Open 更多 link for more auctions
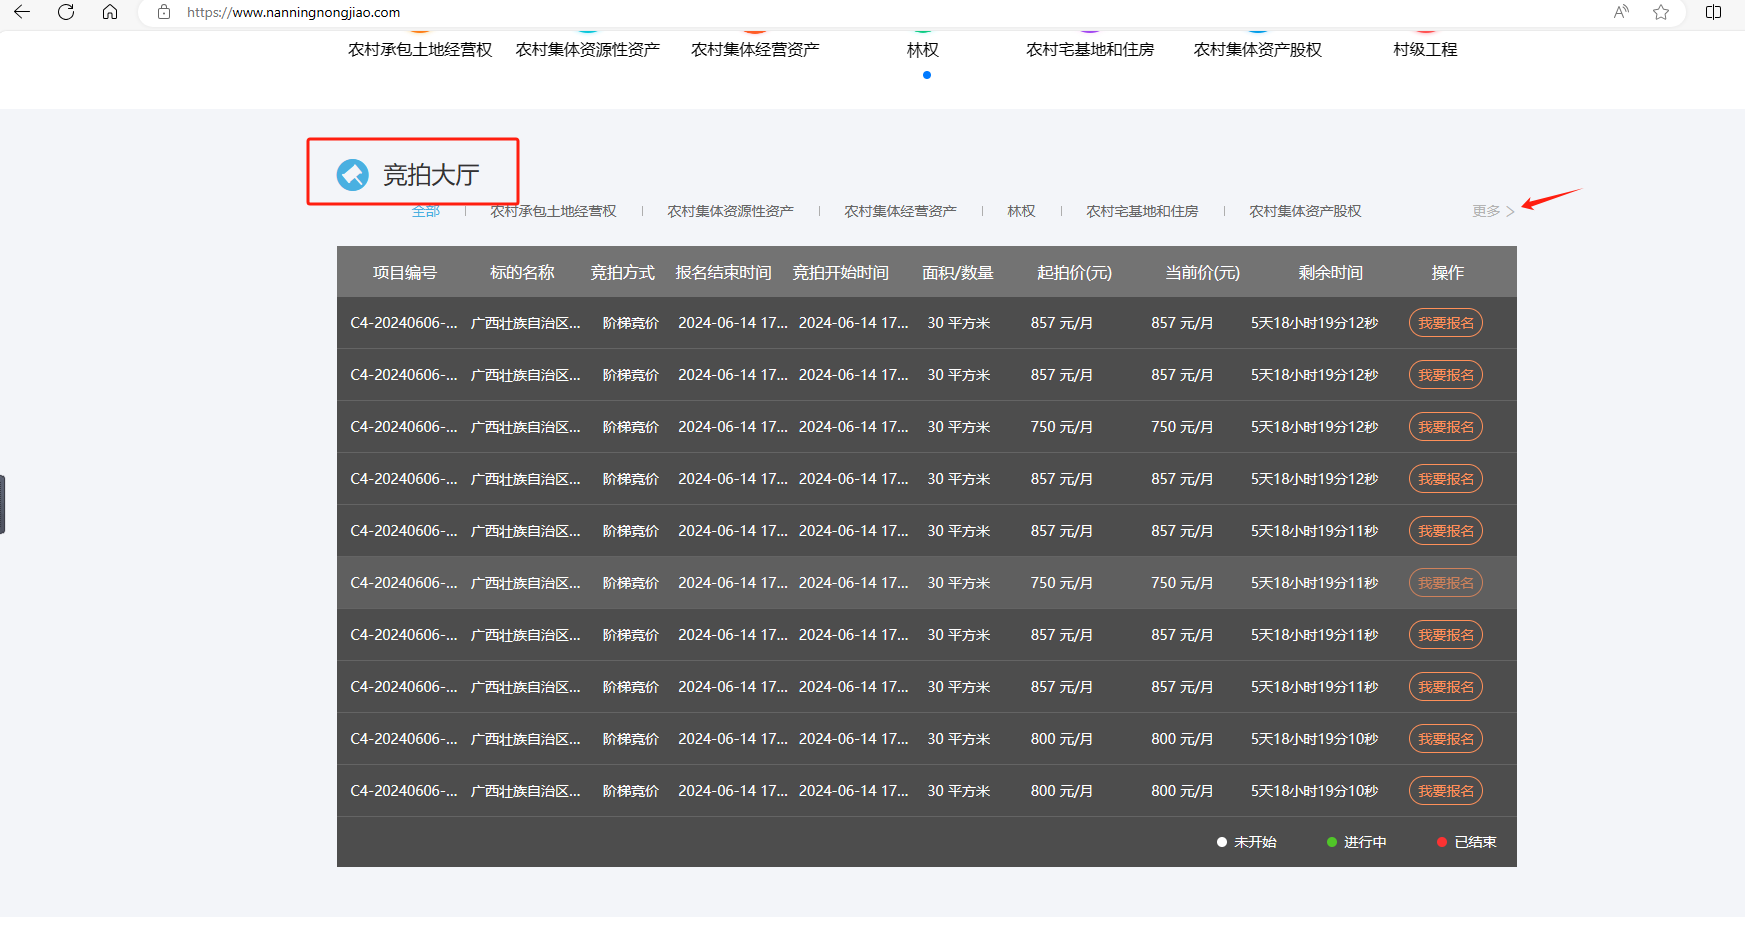 click(1493, 211)
